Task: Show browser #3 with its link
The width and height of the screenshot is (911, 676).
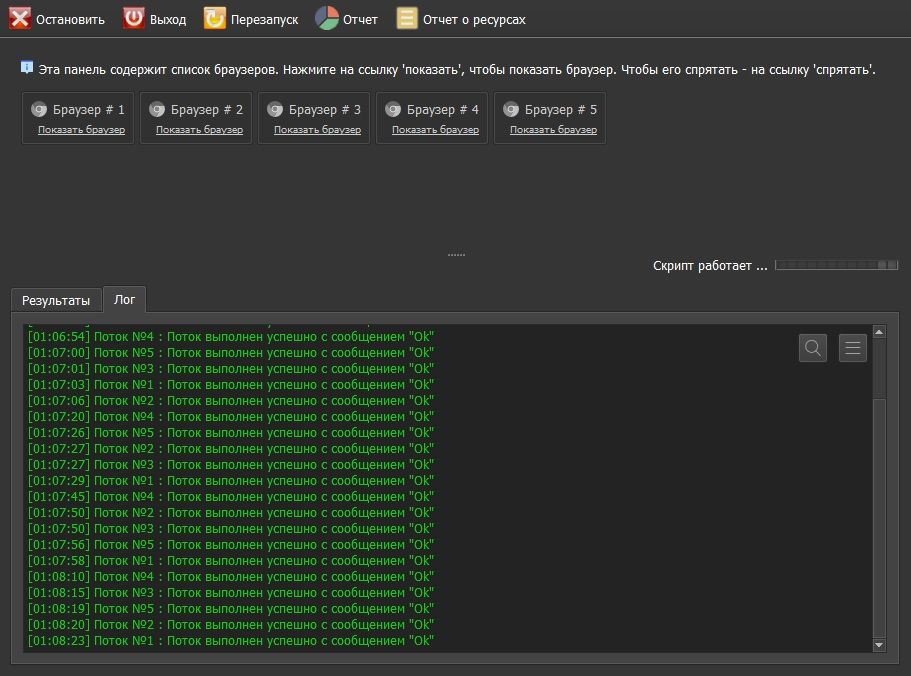Action: pos(317,130)
